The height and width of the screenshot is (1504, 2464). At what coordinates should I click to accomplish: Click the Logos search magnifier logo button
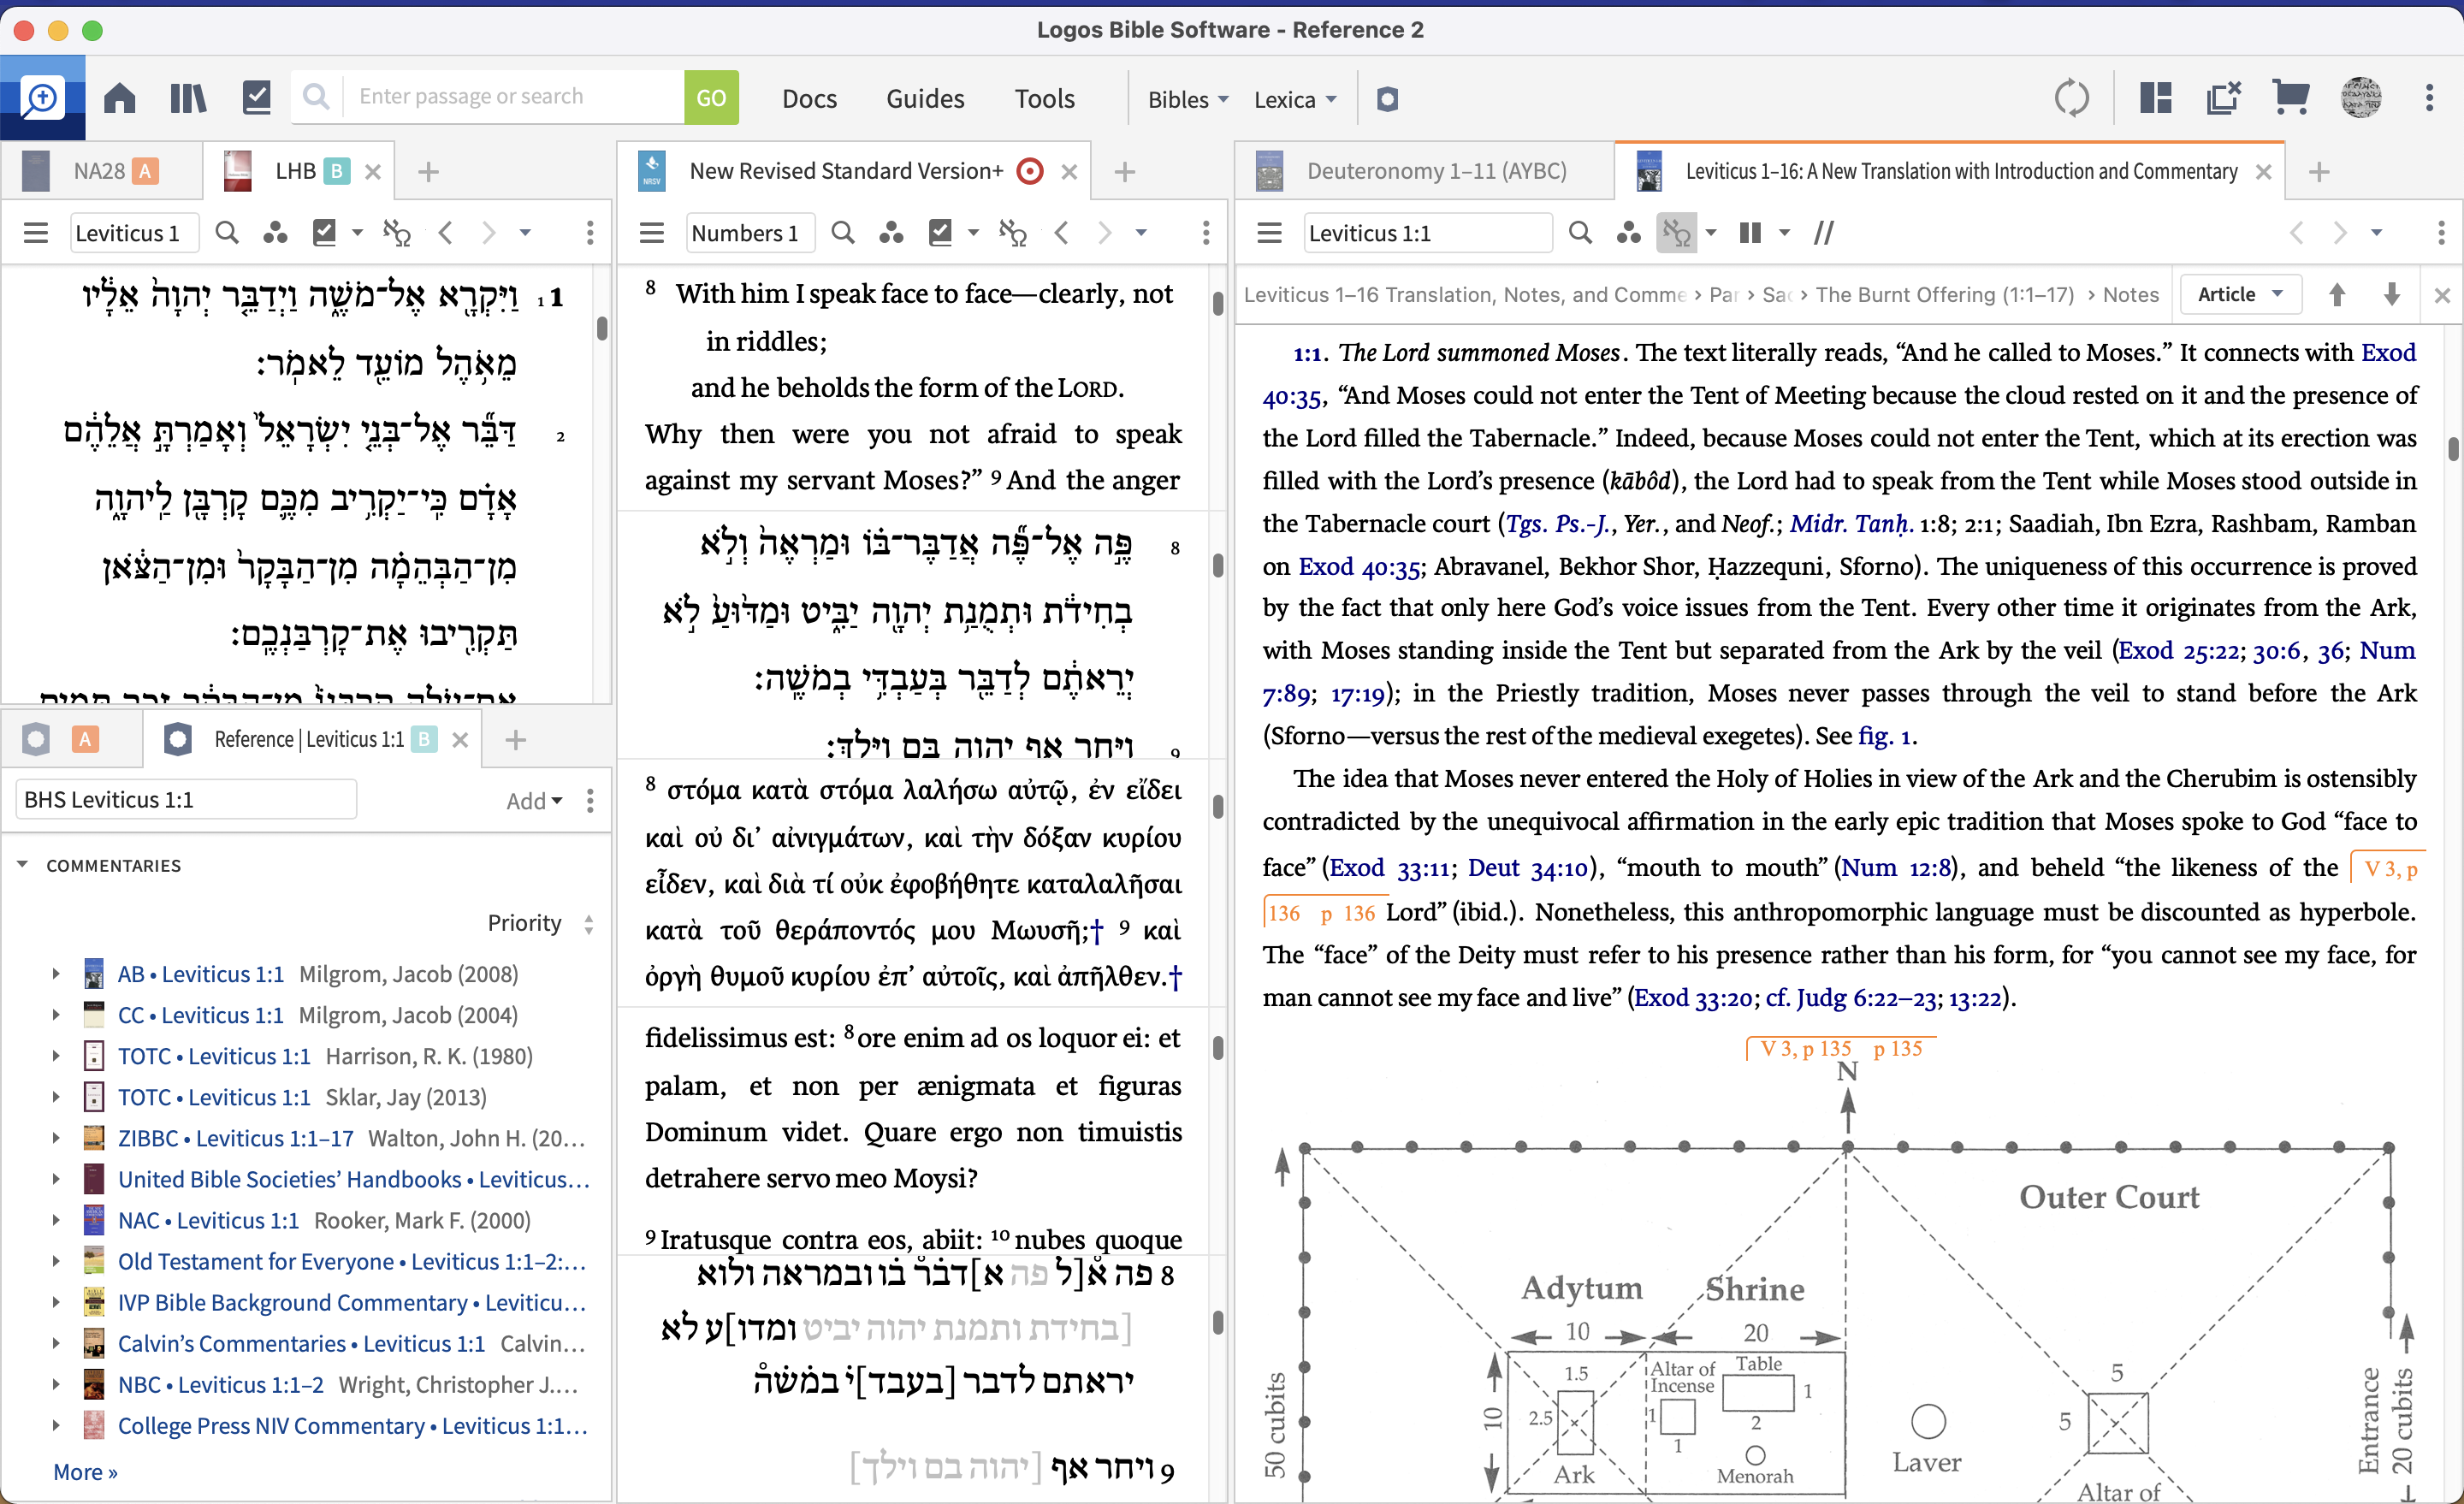(x=42, y=98)
